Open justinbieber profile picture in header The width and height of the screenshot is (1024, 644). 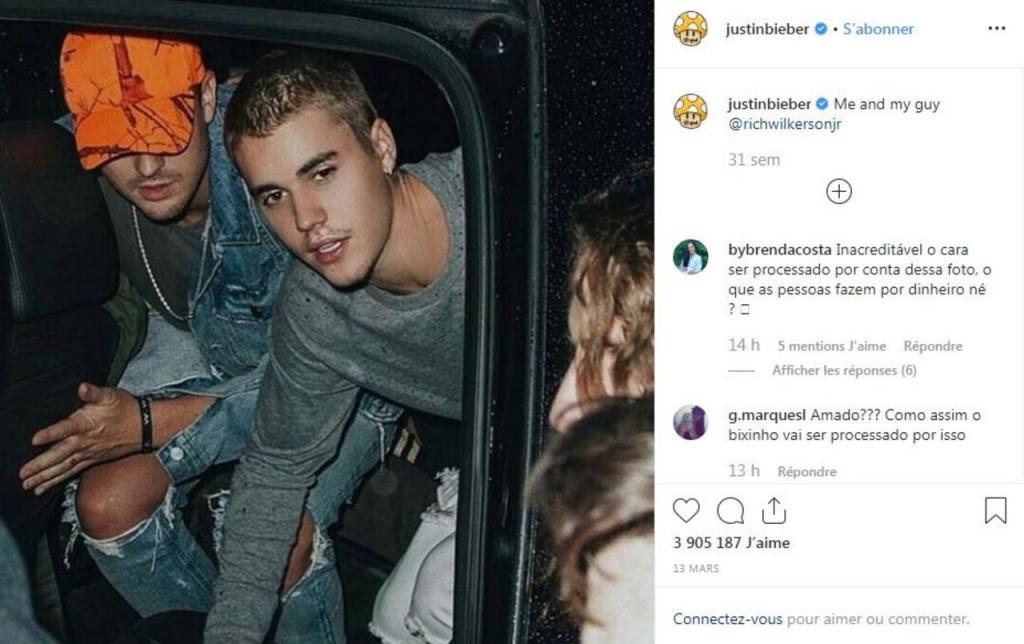691,29
